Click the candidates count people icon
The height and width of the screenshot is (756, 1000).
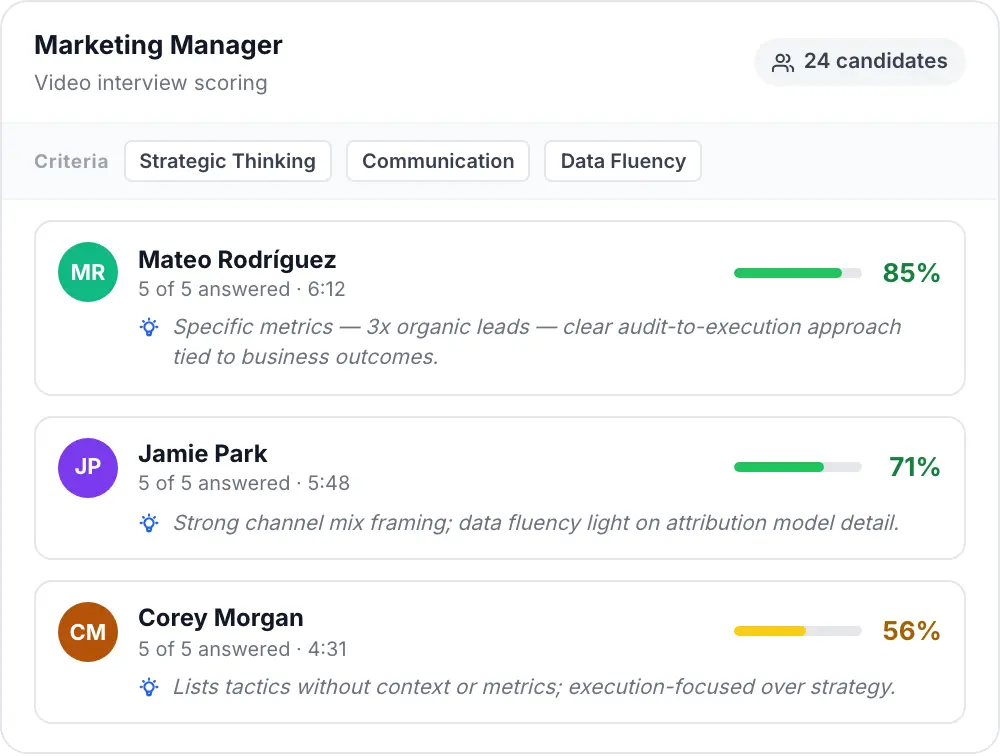coord(782,61)
